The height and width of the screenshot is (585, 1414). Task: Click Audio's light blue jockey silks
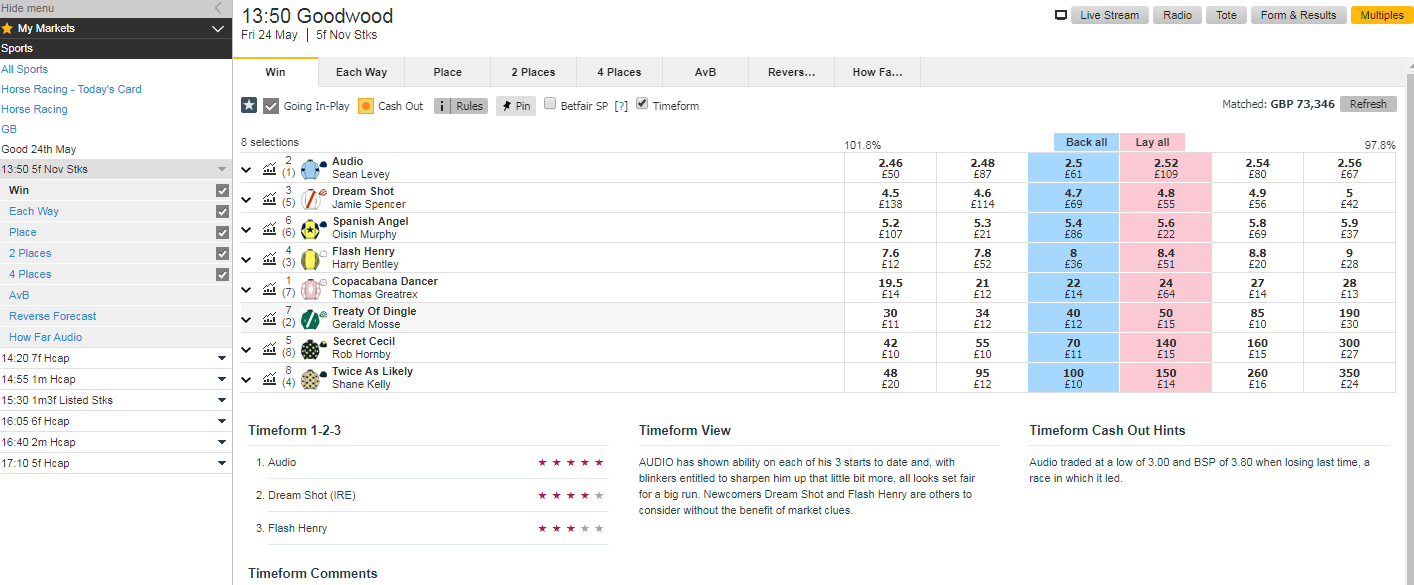point(314,169)
